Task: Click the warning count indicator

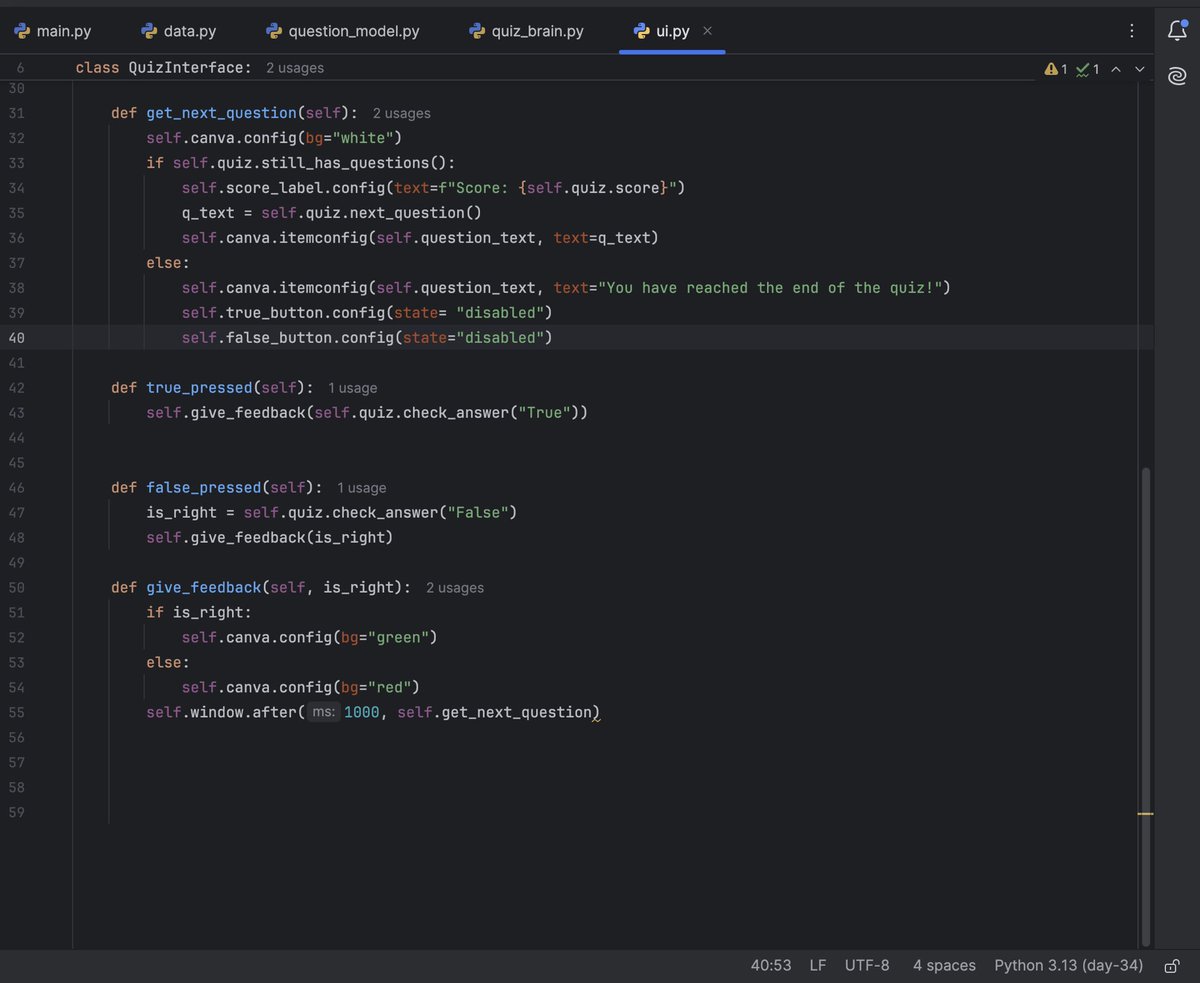Action: pos(1056,69)
